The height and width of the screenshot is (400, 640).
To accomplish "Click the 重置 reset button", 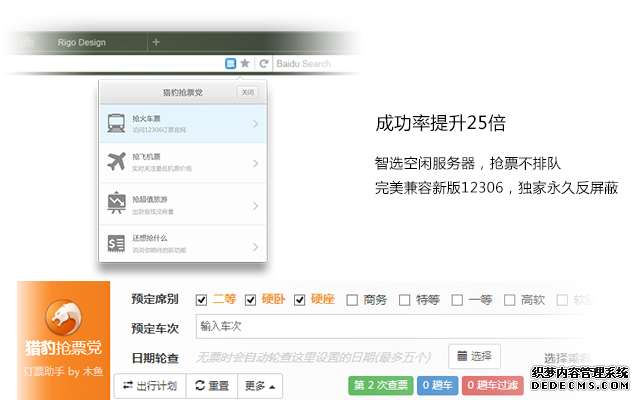I will 212,386.
